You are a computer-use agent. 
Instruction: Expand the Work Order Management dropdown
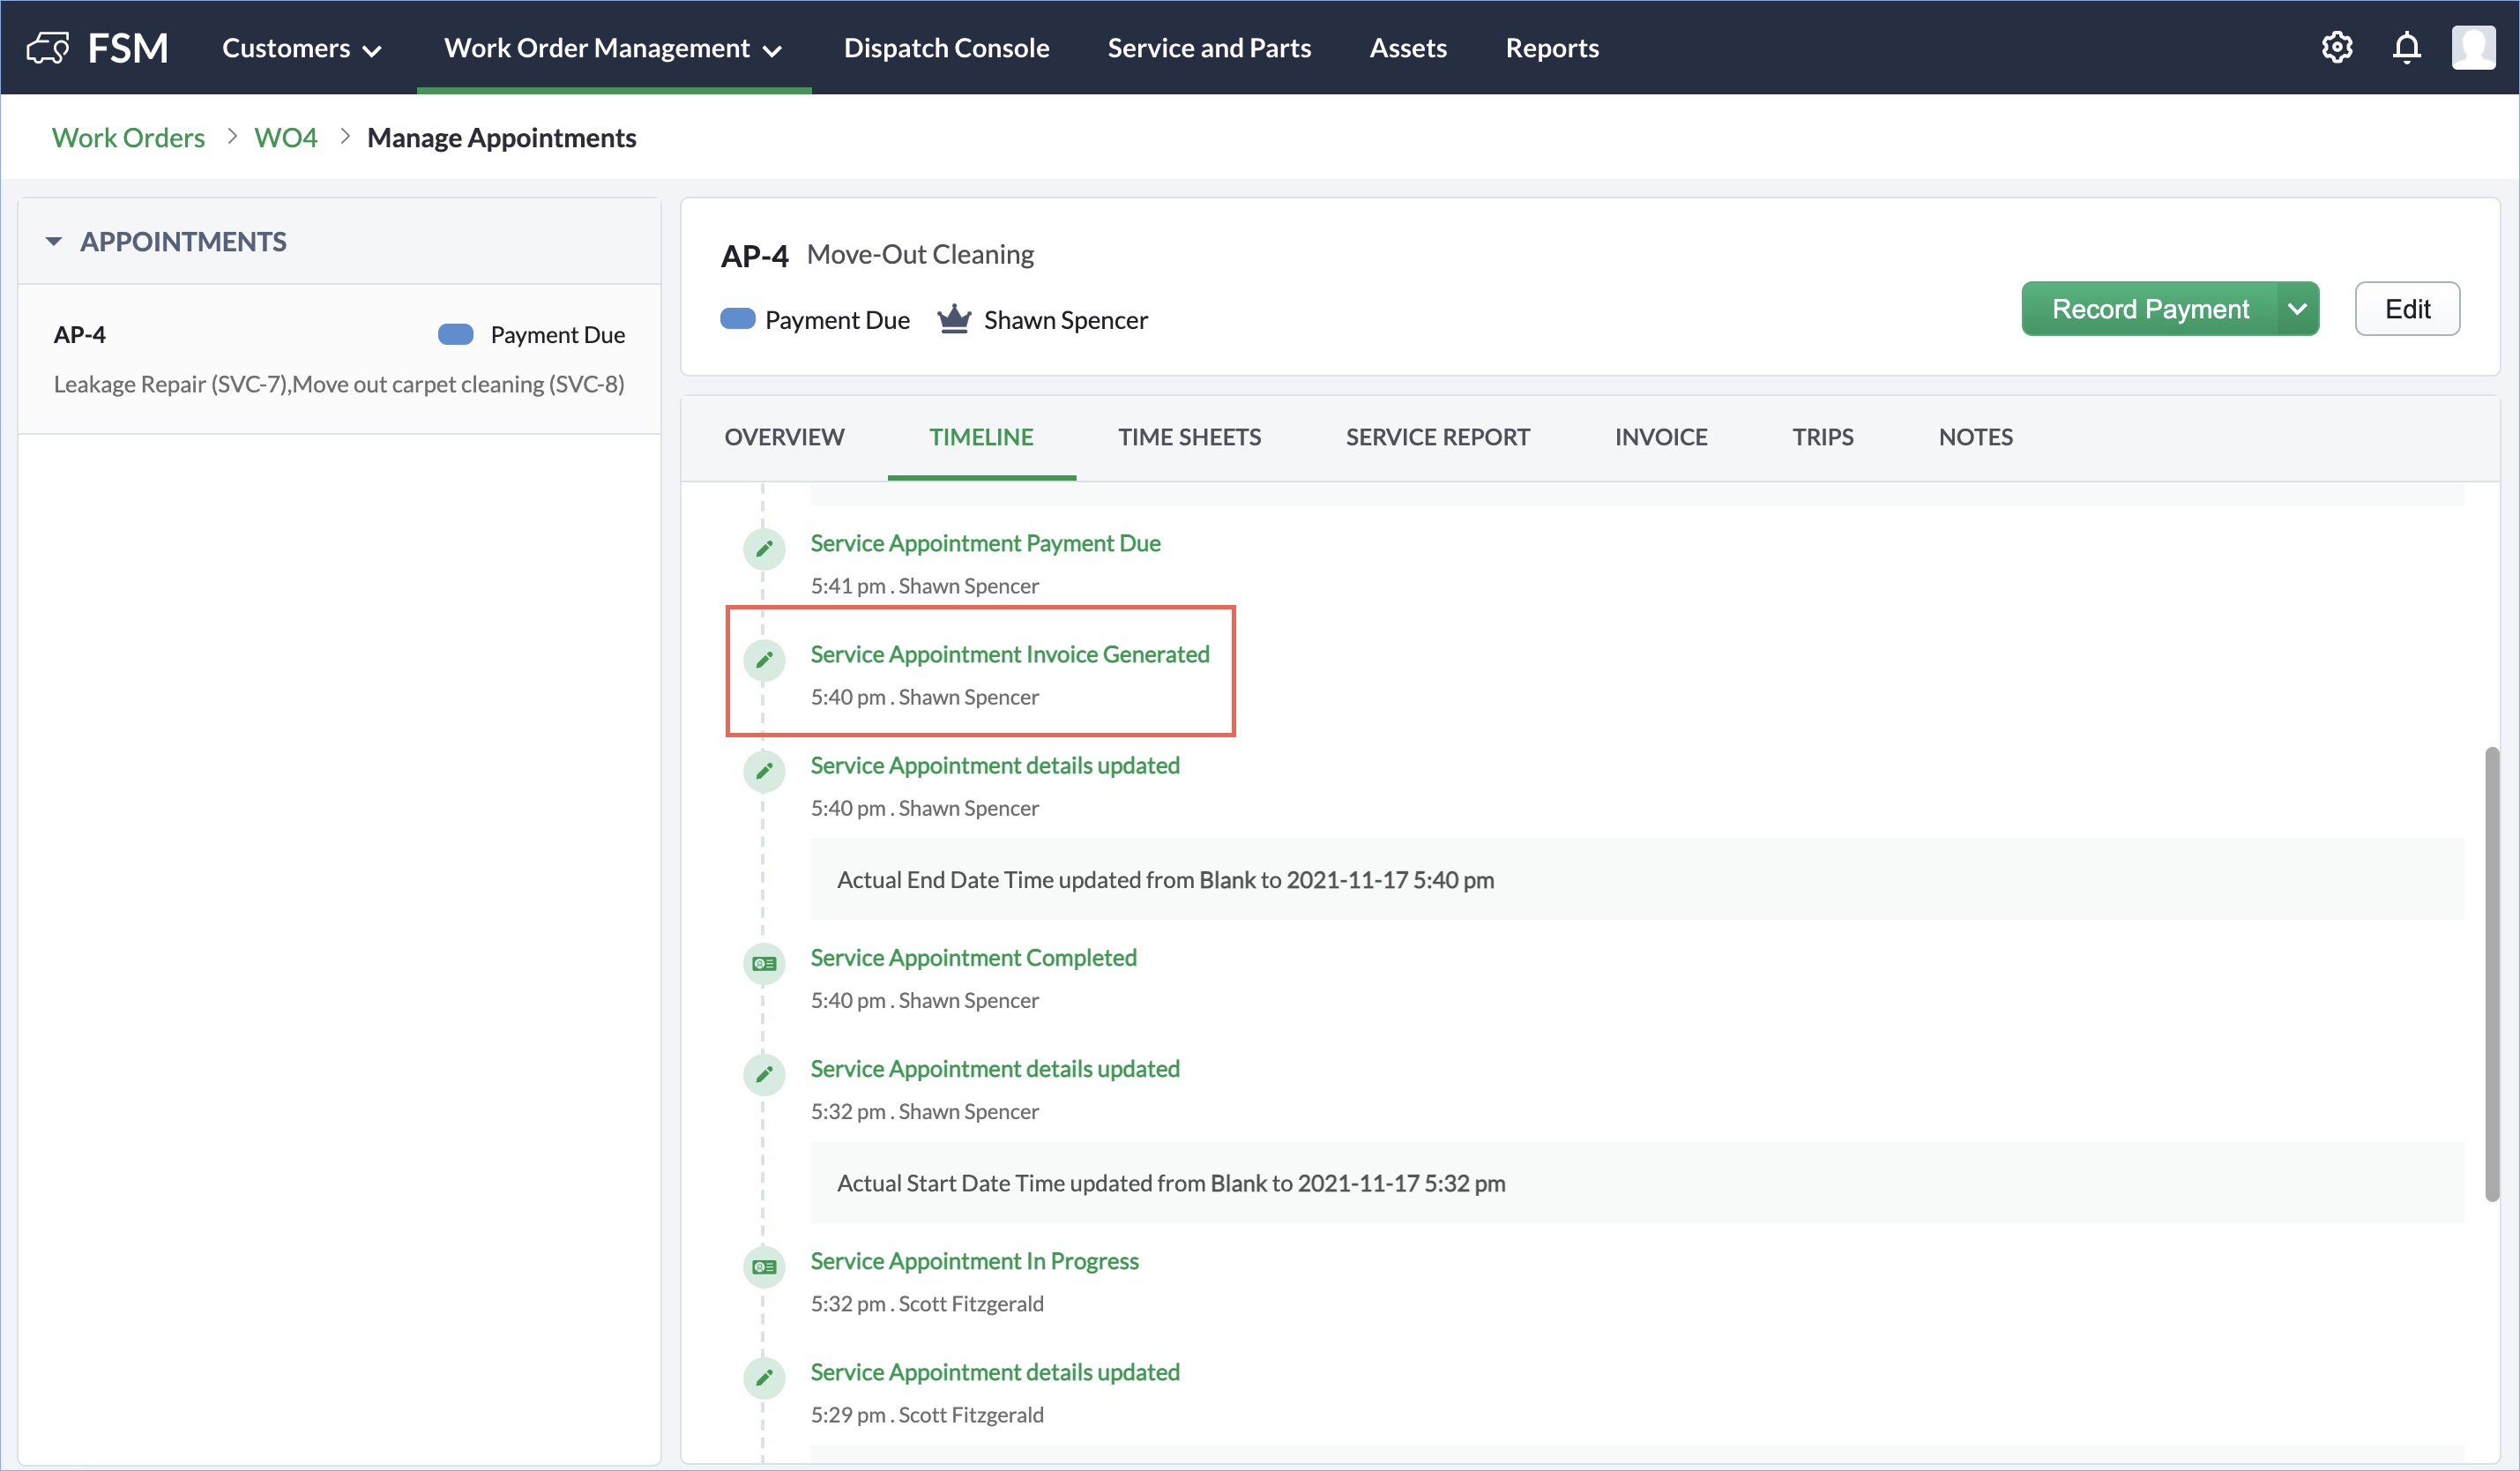pos(612,48)
